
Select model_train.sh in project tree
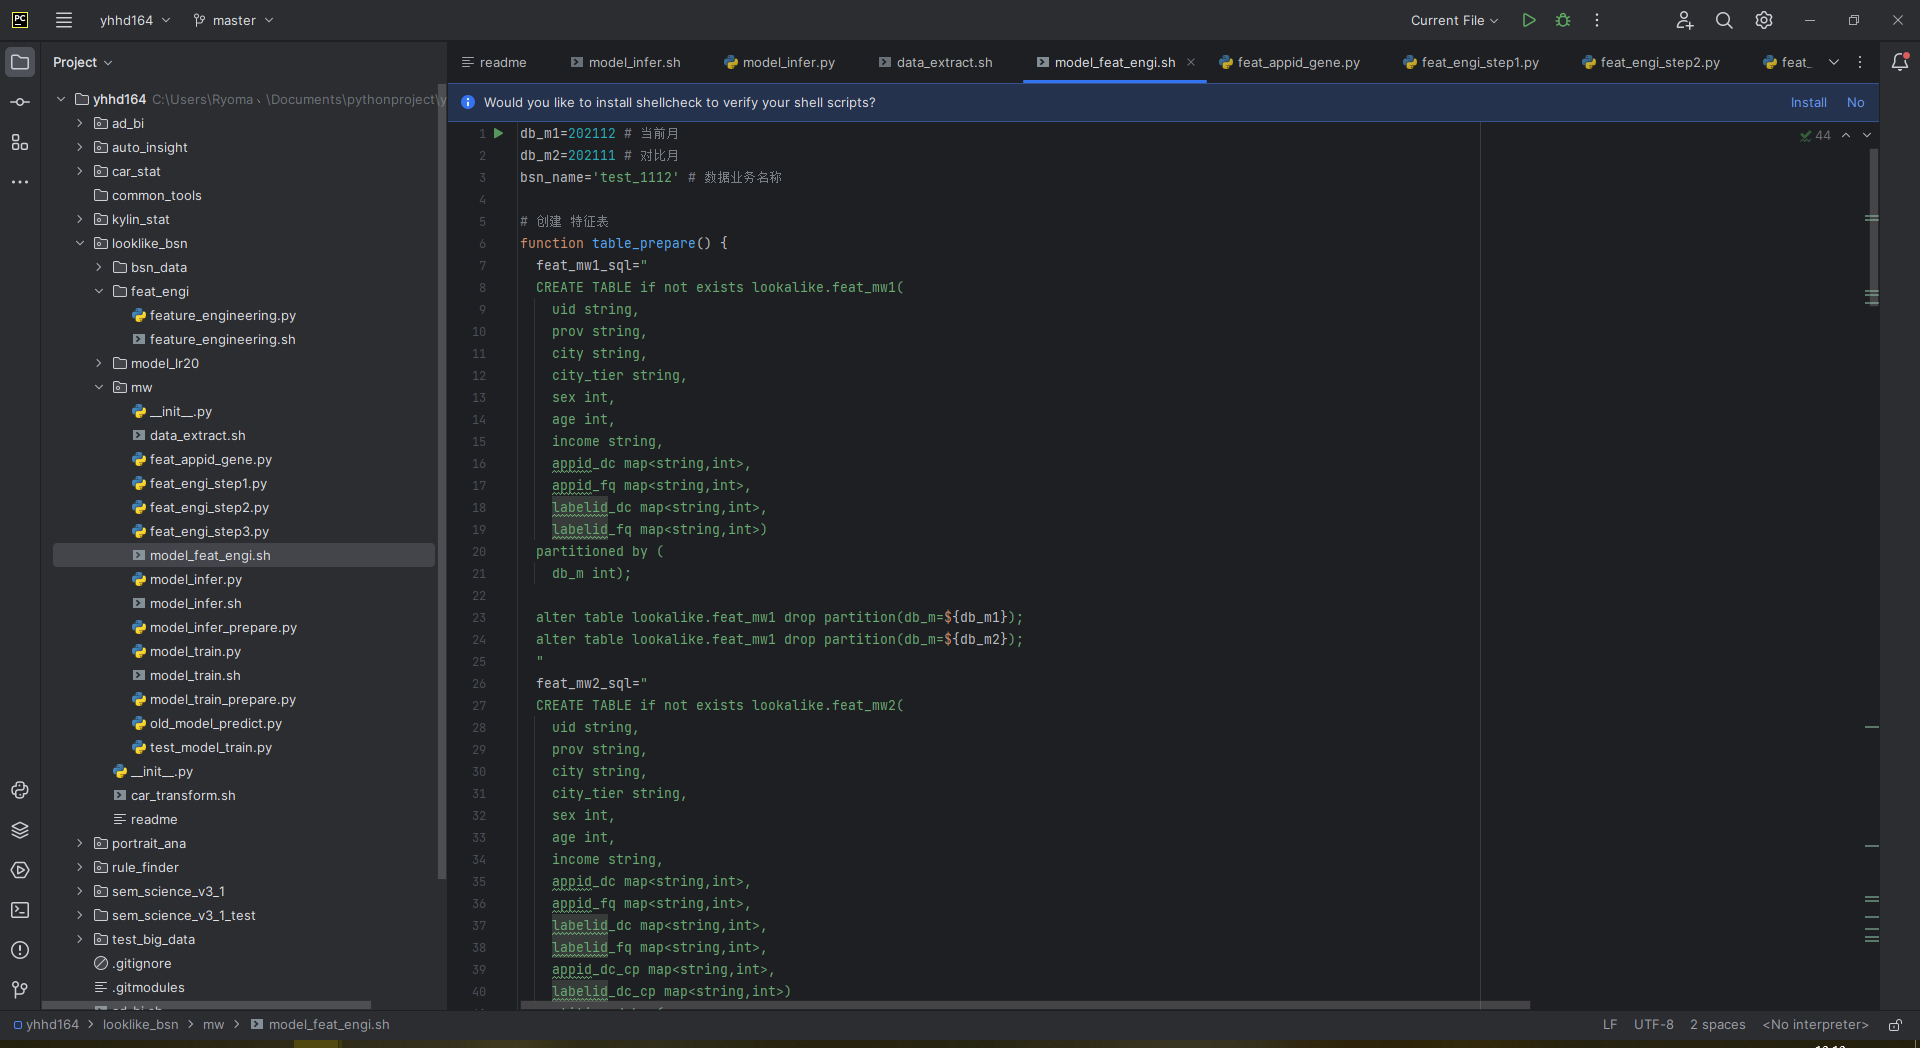click(x=195, y=675)
